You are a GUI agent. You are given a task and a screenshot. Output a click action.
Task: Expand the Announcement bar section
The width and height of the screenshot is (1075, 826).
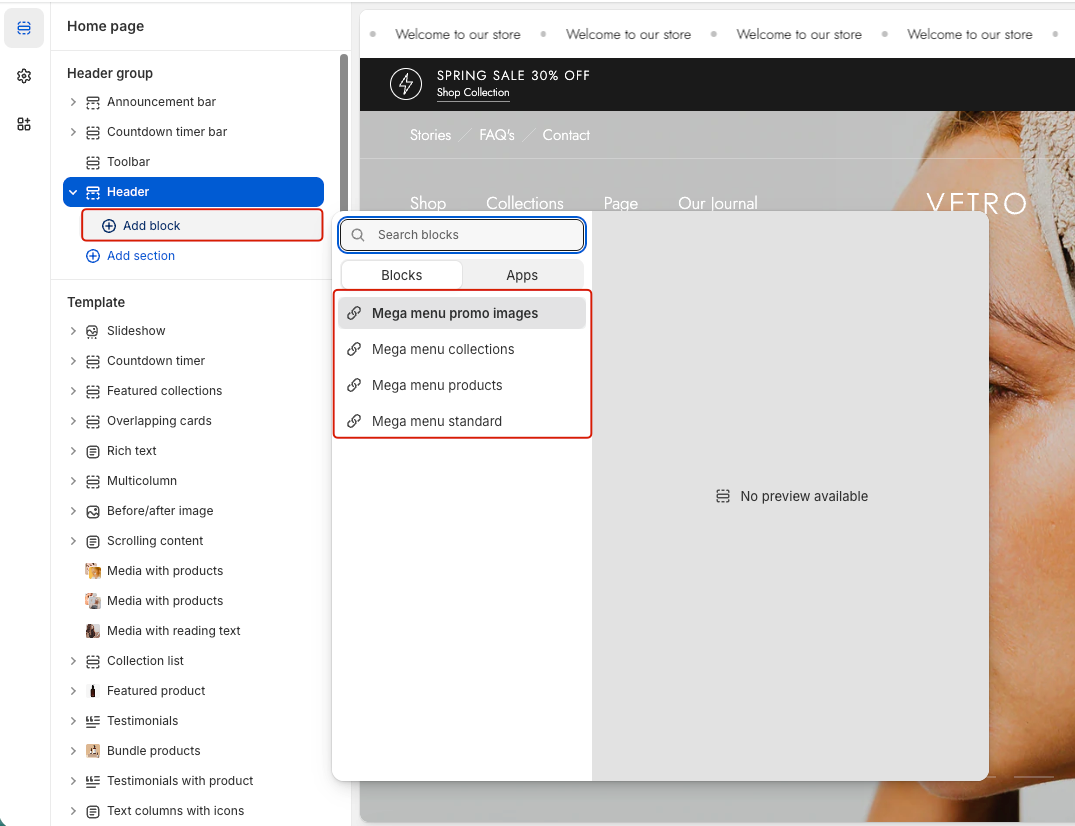coord(73,102)
